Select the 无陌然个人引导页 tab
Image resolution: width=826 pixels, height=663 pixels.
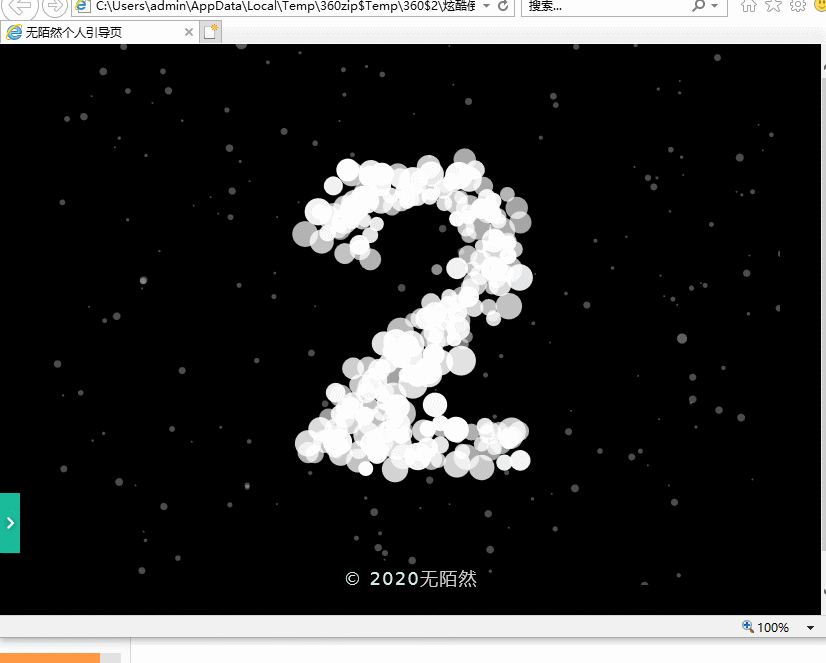click(90, 31)
